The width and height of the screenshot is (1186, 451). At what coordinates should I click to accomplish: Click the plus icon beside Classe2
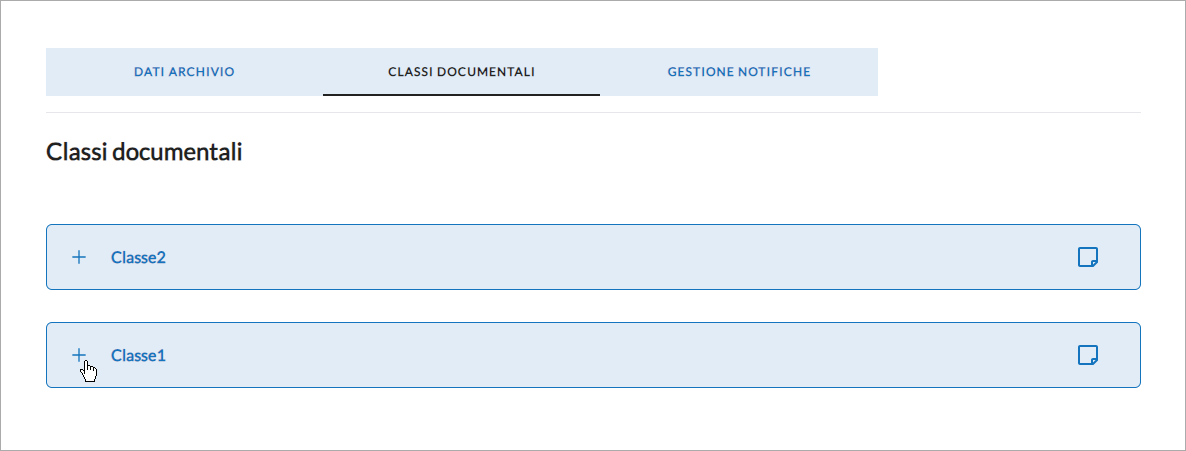[79, 257]
